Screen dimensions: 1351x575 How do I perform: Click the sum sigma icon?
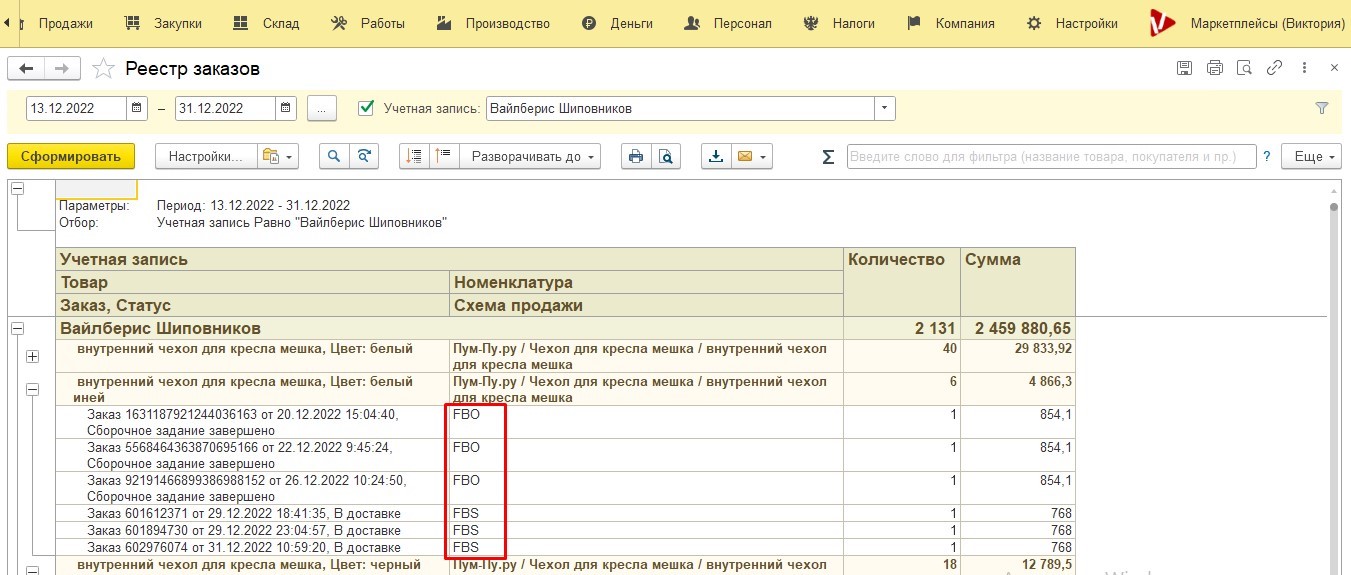[828, 156]
